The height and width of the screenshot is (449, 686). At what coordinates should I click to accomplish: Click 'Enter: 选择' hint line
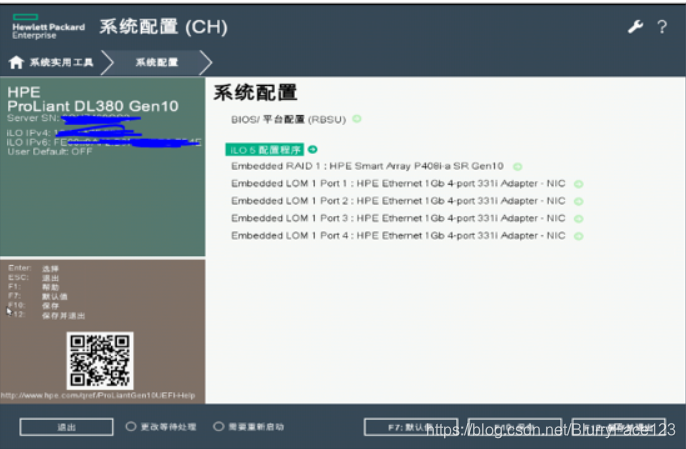click(34, 268)
